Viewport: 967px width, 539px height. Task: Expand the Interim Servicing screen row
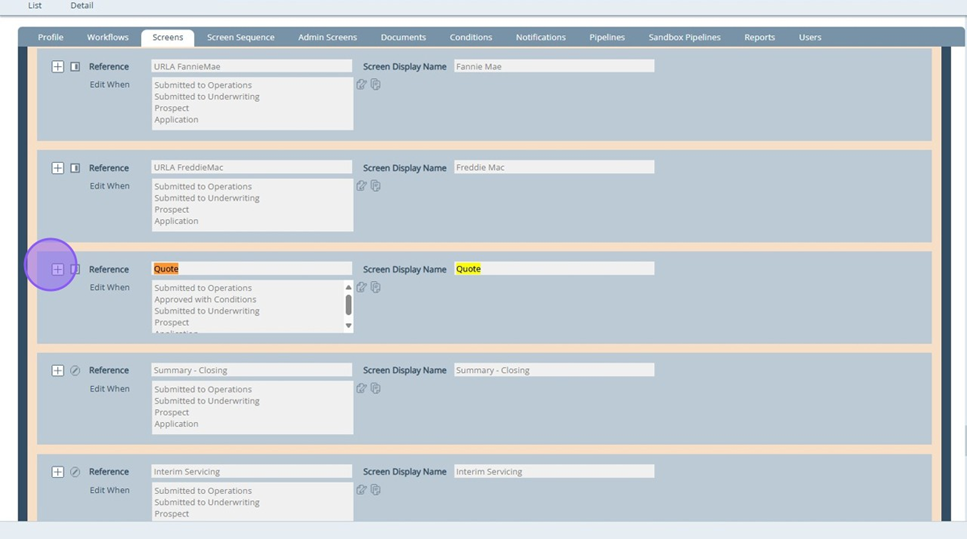tap(58, 472)
